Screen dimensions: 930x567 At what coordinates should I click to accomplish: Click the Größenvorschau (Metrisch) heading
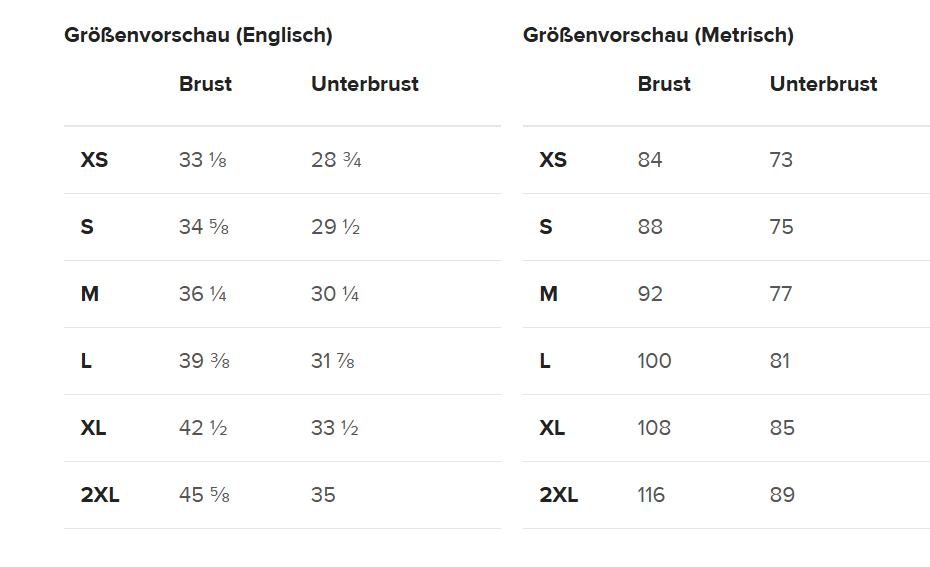(x=658, y=35)
